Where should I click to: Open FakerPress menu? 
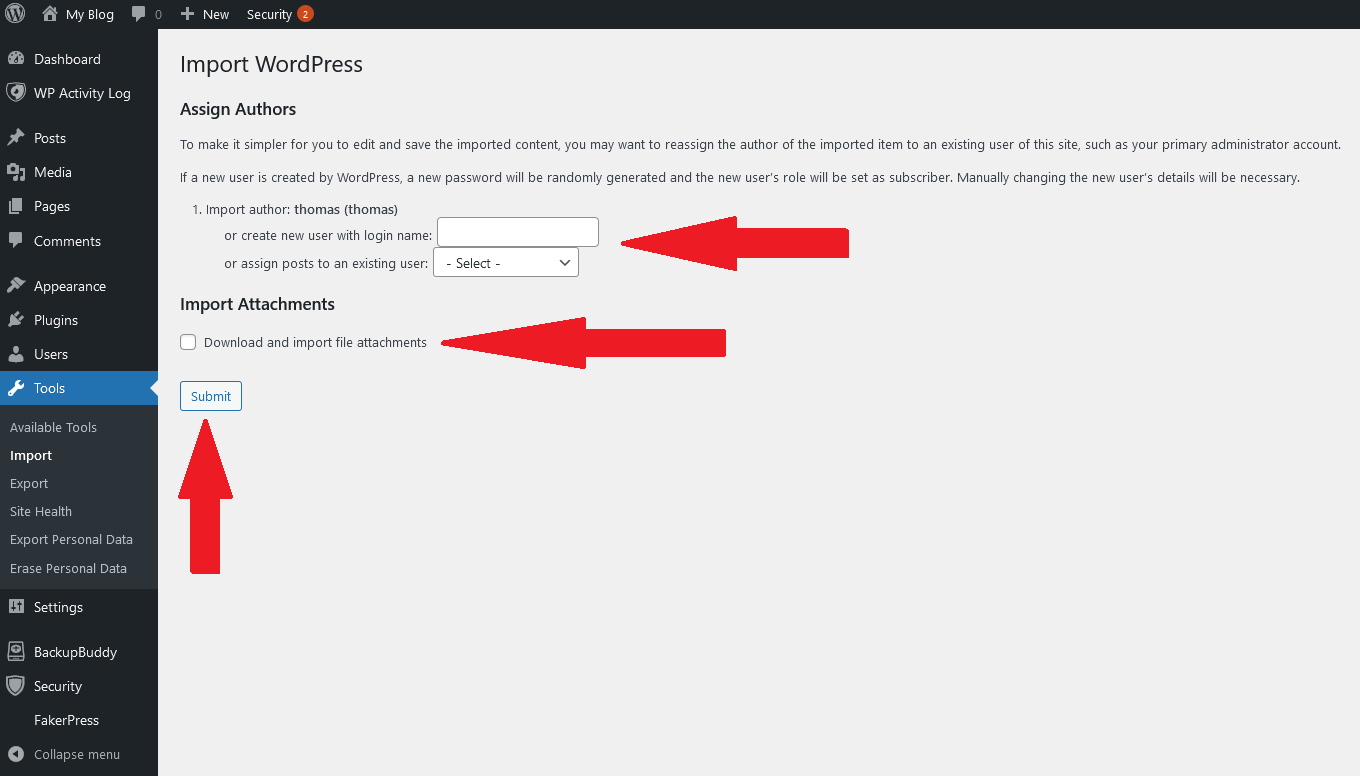(x=66, y=720)
